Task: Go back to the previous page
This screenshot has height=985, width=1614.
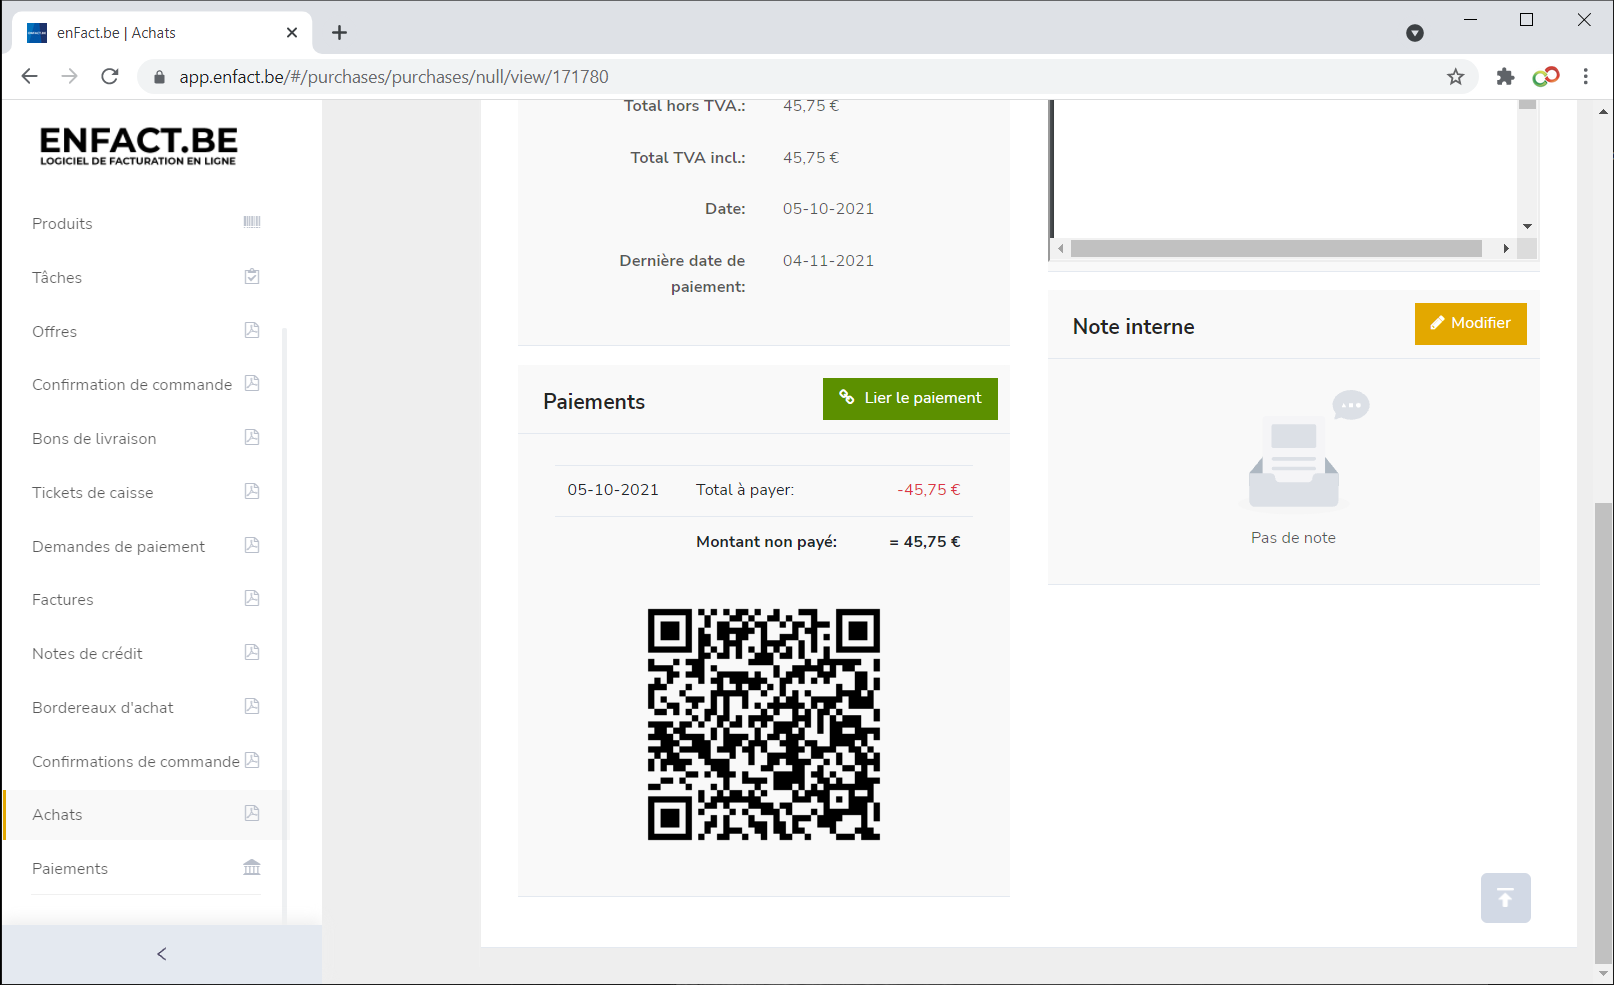Action: point(30,77)
